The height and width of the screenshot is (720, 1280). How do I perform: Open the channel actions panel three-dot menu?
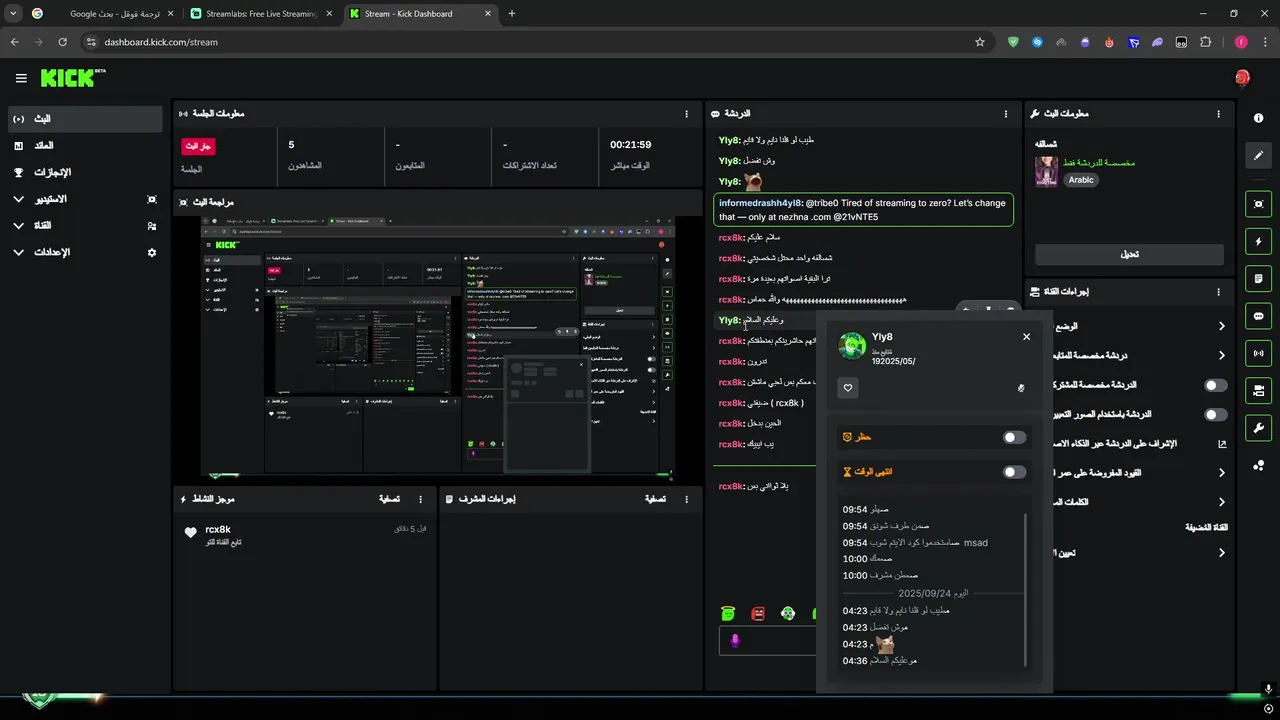point(1218,292)
